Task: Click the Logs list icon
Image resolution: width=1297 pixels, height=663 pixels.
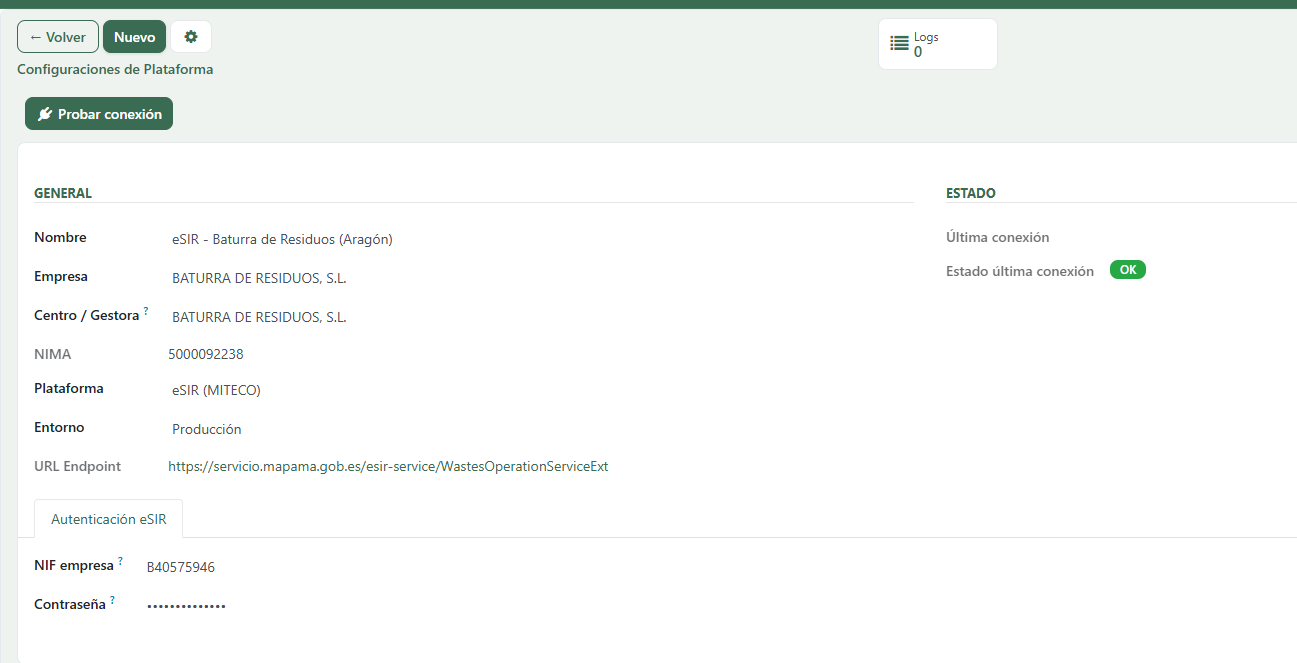Action: [x=899, y=44]
